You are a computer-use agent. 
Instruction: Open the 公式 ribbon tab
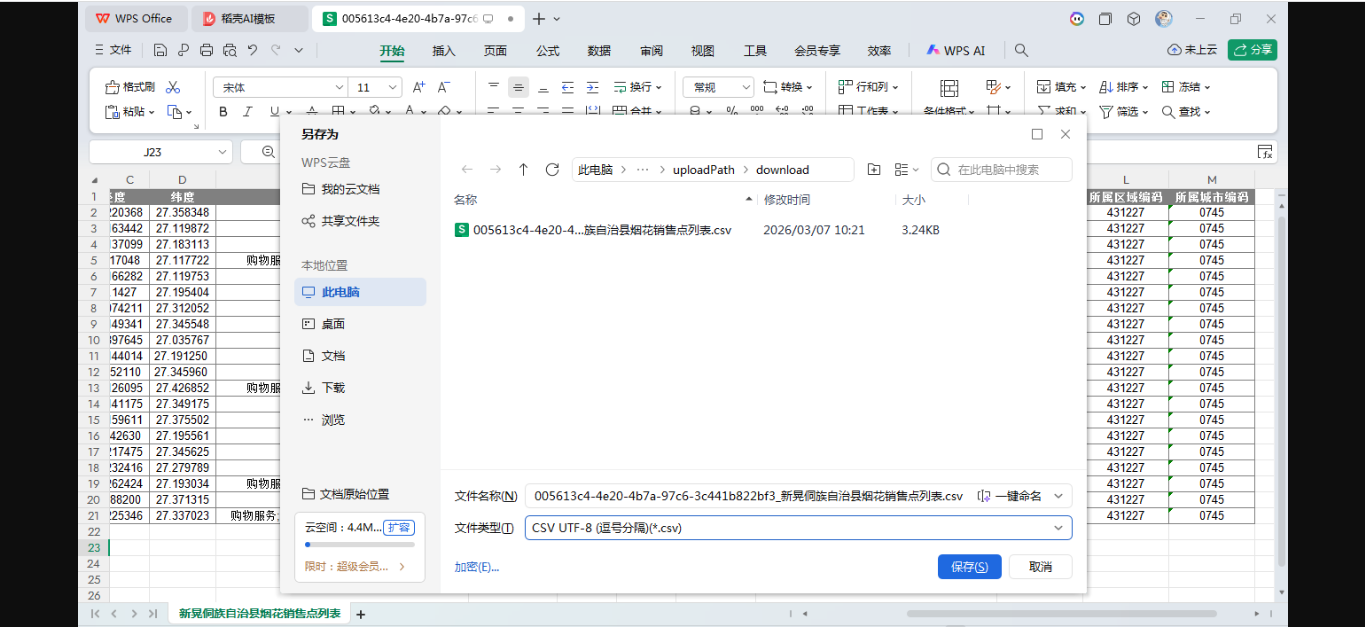coord(548,51)
